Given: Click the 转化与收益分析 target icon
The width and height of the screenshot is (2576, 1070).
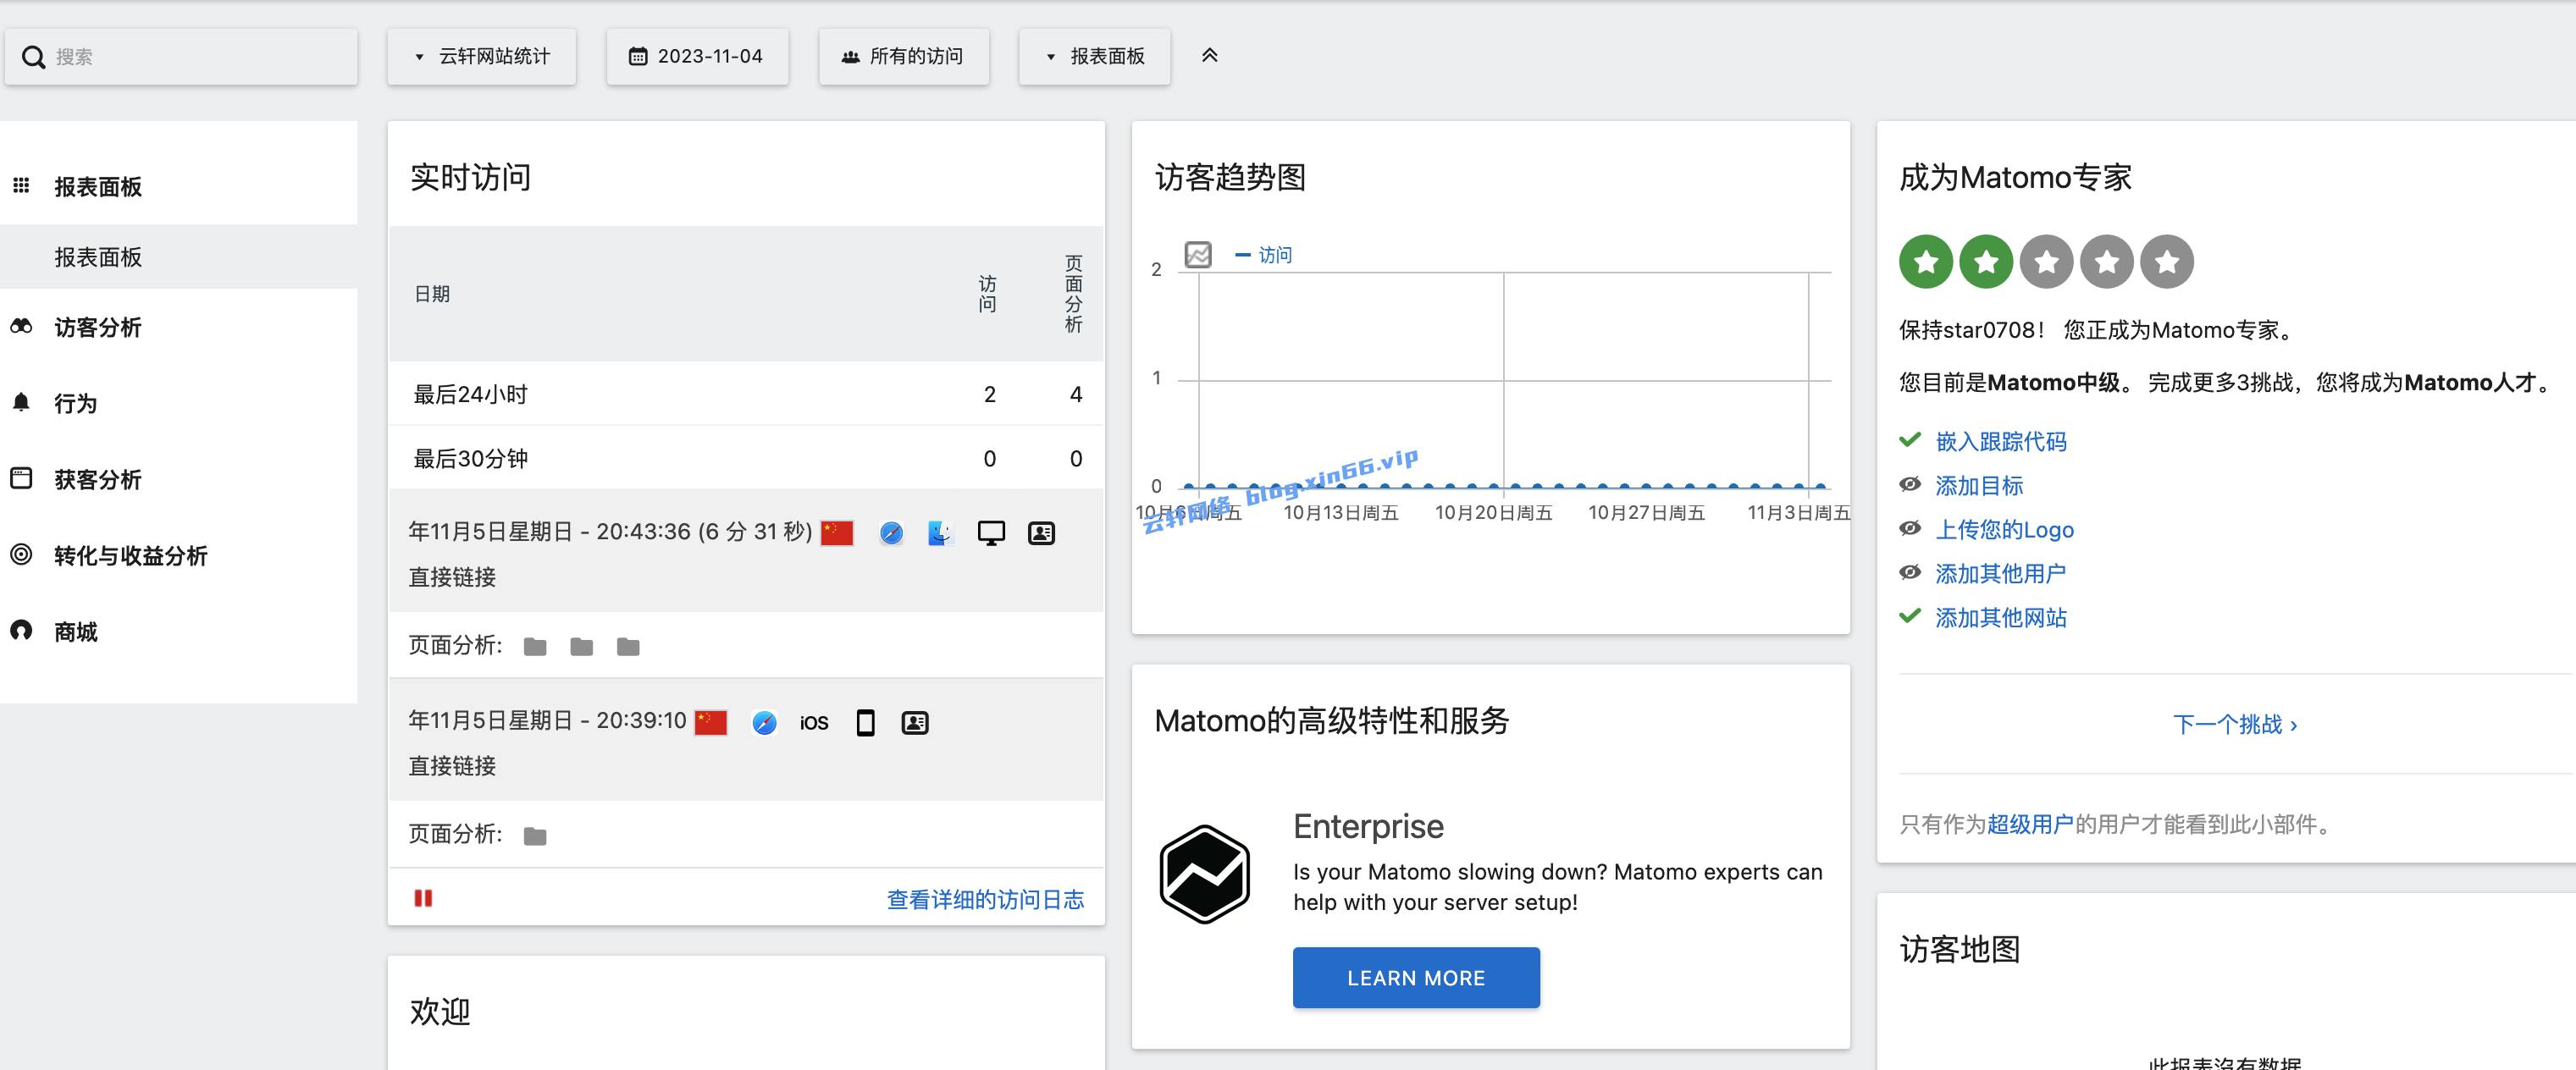Looking at the screenshot, I should pyautogui.click(x=21, y=554).
